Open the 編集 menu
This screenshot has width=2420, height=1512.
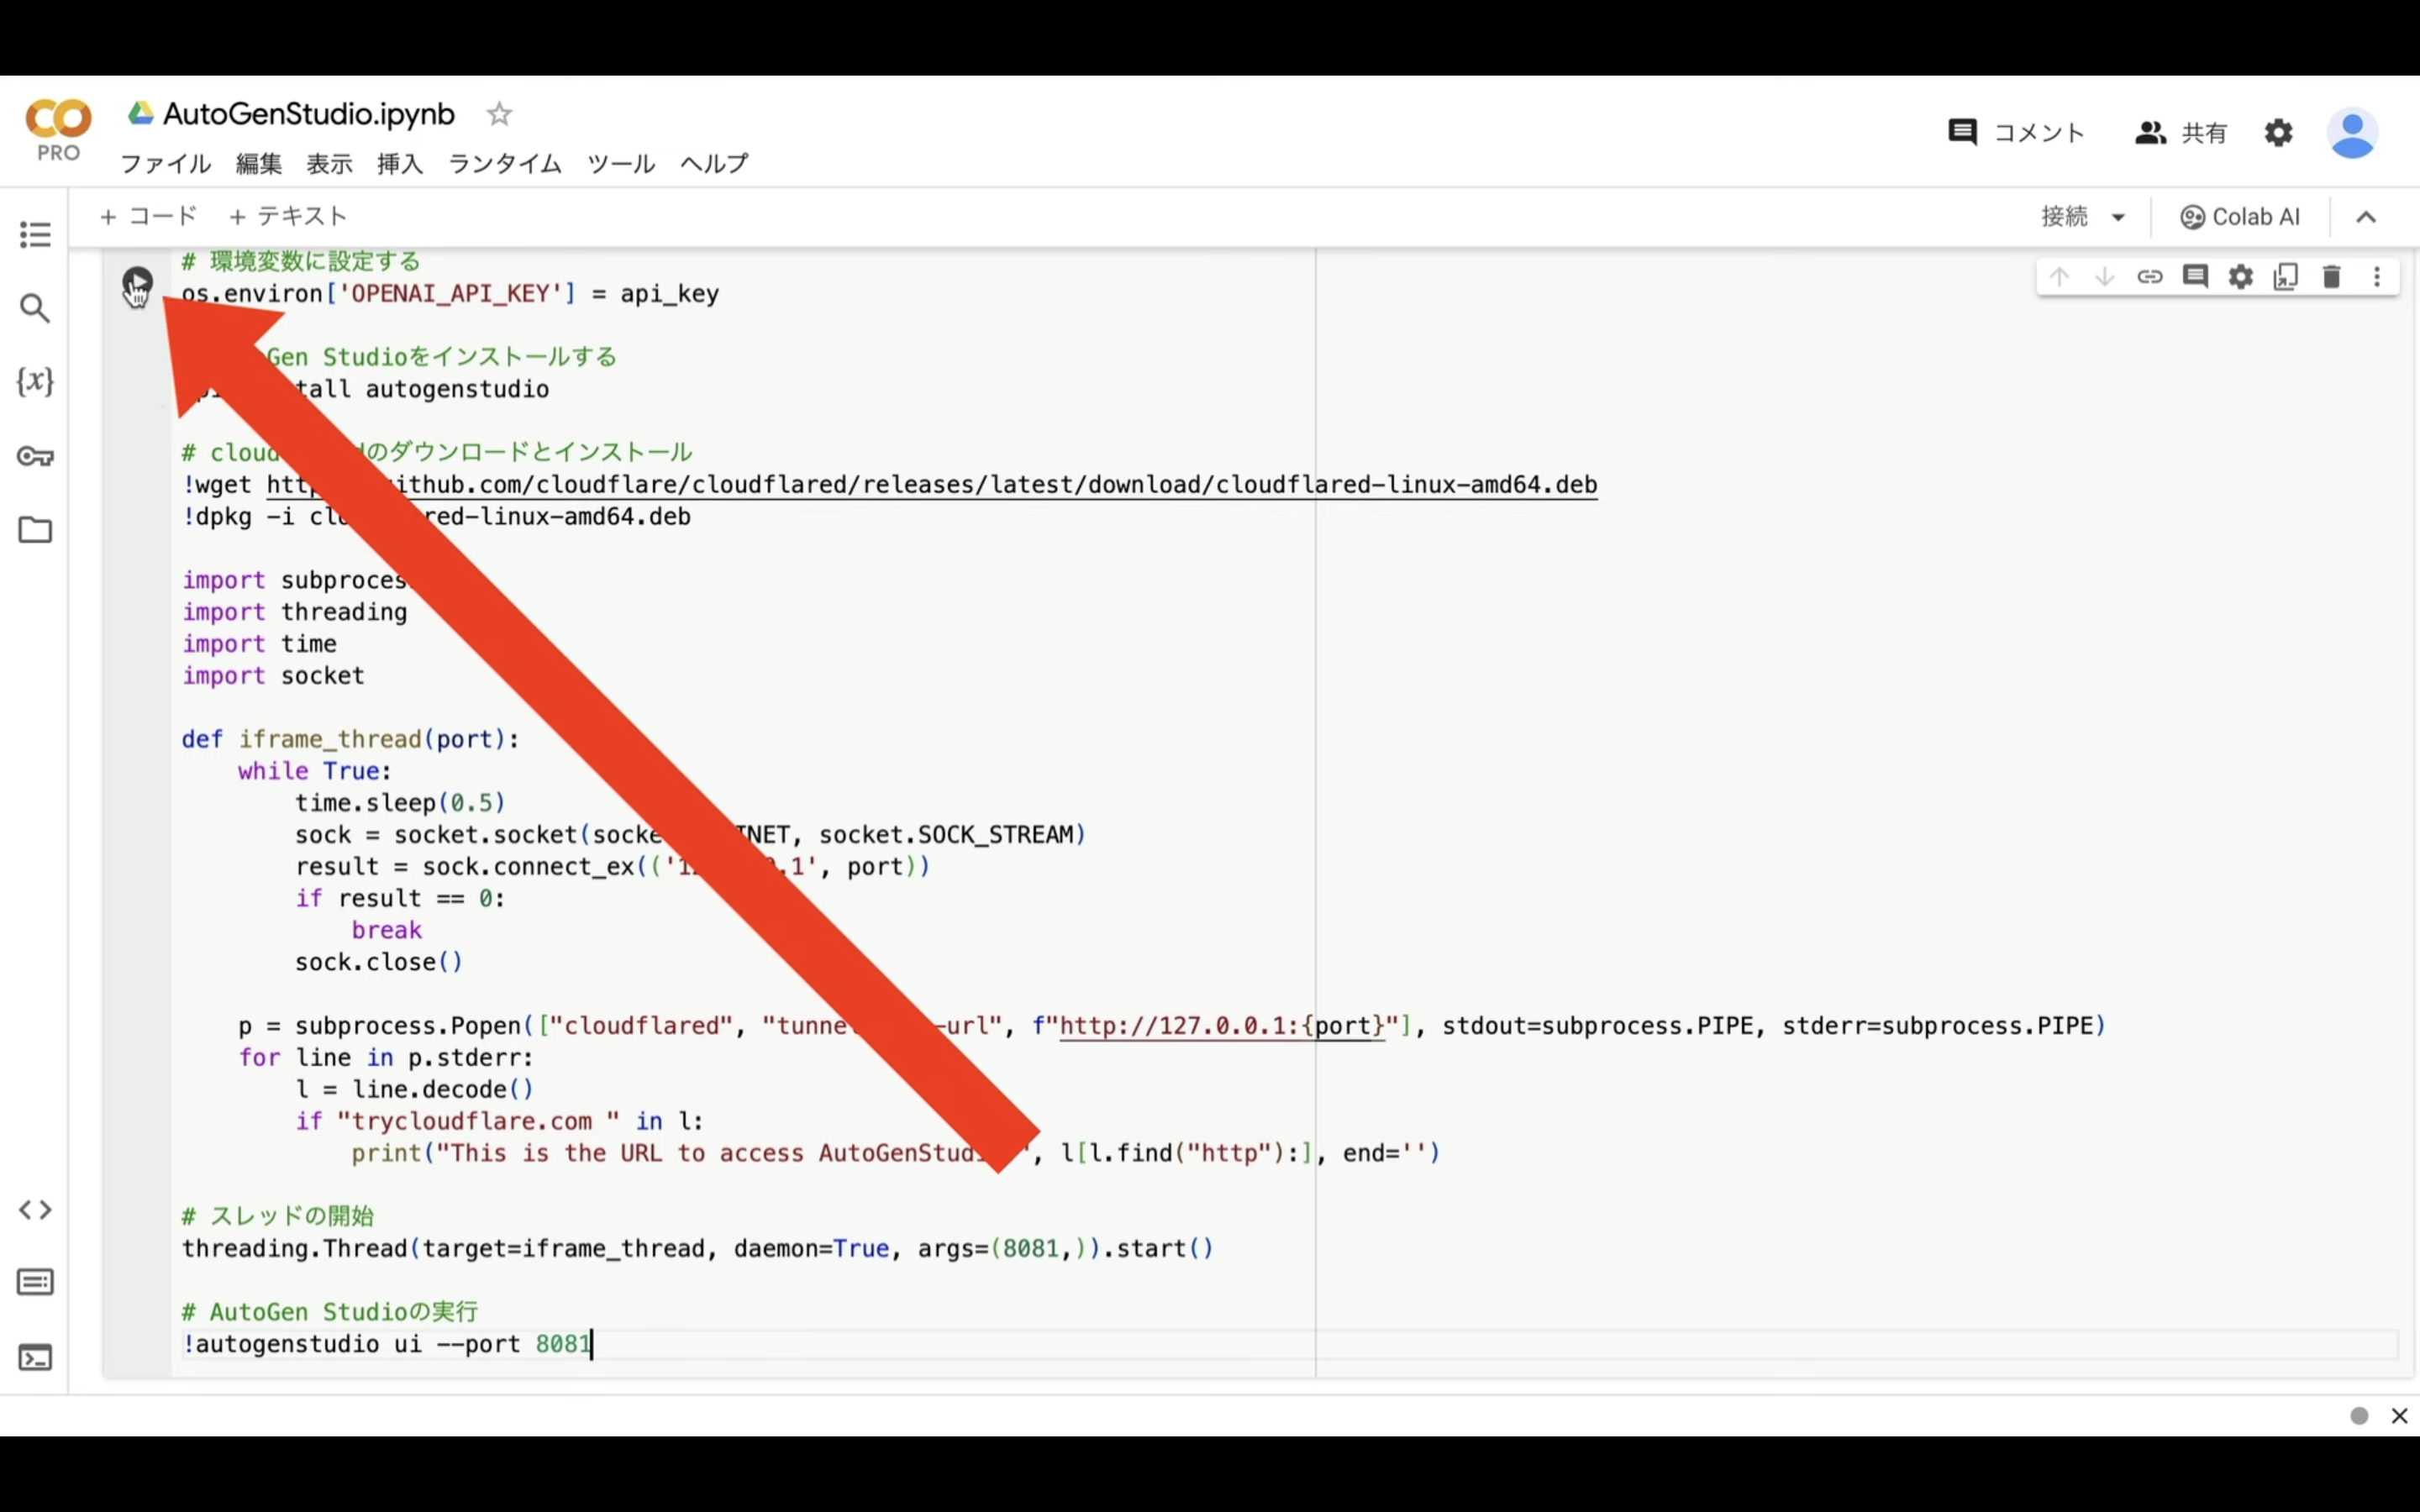point(259,163)
